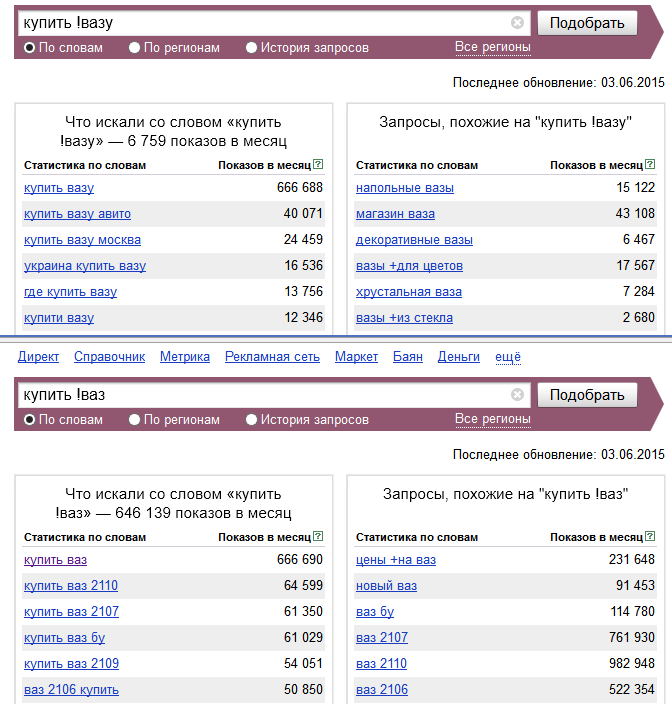Open the Справочник service link
Image resolution: width=672 pixels, height=704 pixels.
pyautogui.click(x=110, y=357)
